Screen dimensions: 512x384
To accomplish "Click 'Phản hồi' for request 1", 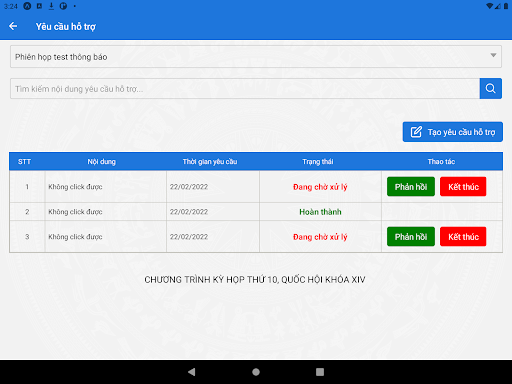I will pyautogui.click(x=411, y=187).
